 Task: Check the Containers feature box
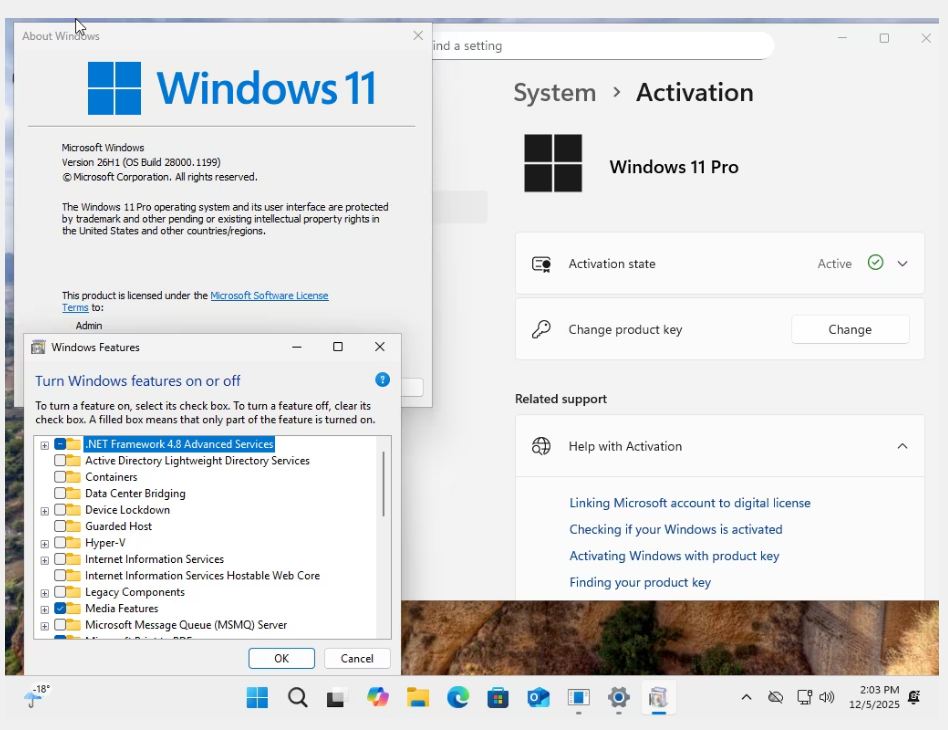[x=60, y=477]
